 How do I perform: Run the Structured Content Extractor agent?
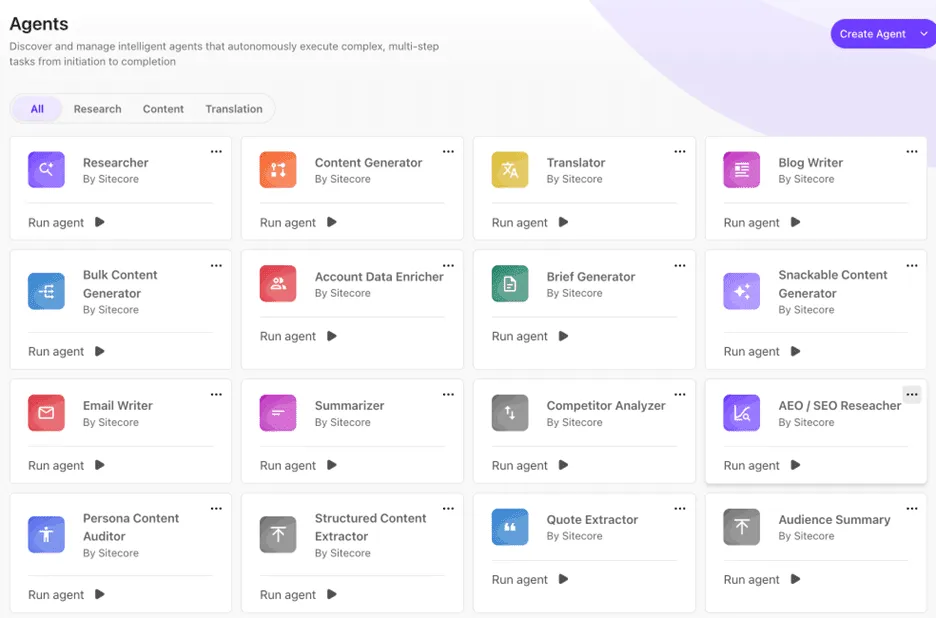300,595
